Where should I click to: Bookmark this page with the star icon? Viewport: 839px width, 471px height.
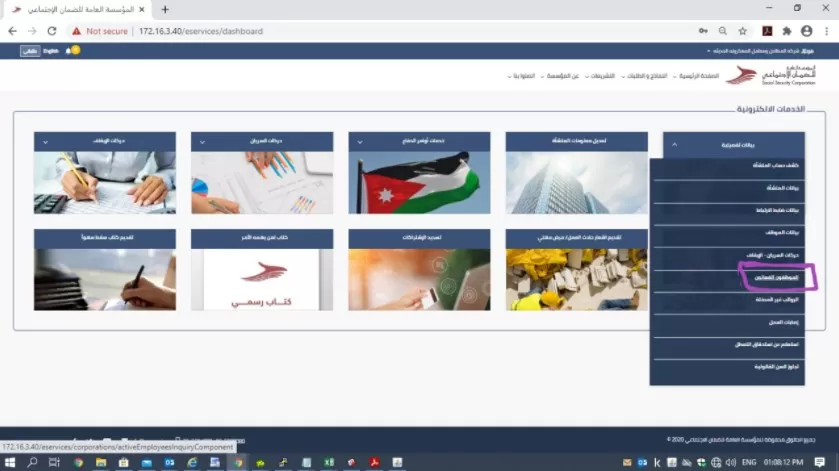[x=743, y=31]
